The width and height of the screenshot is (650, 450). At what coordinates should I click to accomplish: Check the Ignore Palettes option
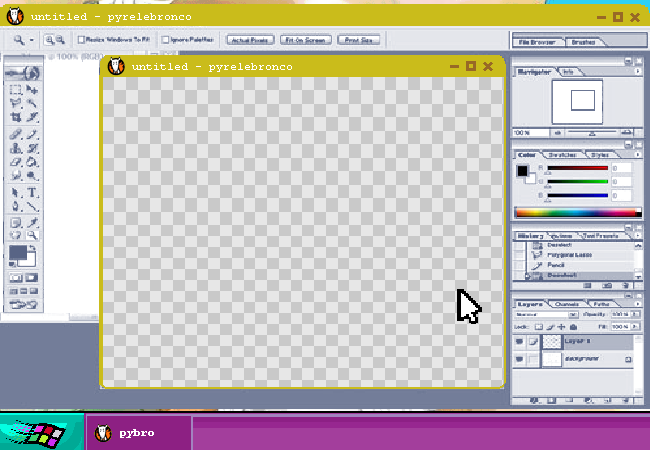165,40
